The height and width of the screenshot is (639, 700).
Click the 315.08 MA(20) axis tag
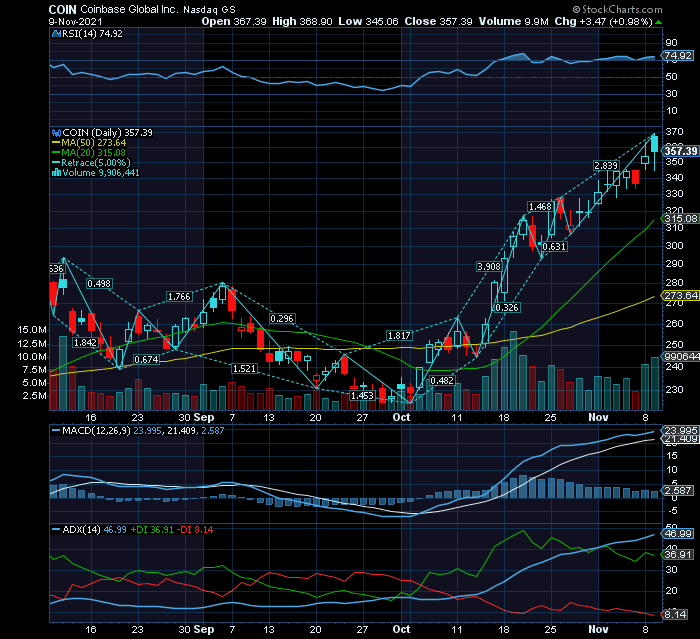680,218
